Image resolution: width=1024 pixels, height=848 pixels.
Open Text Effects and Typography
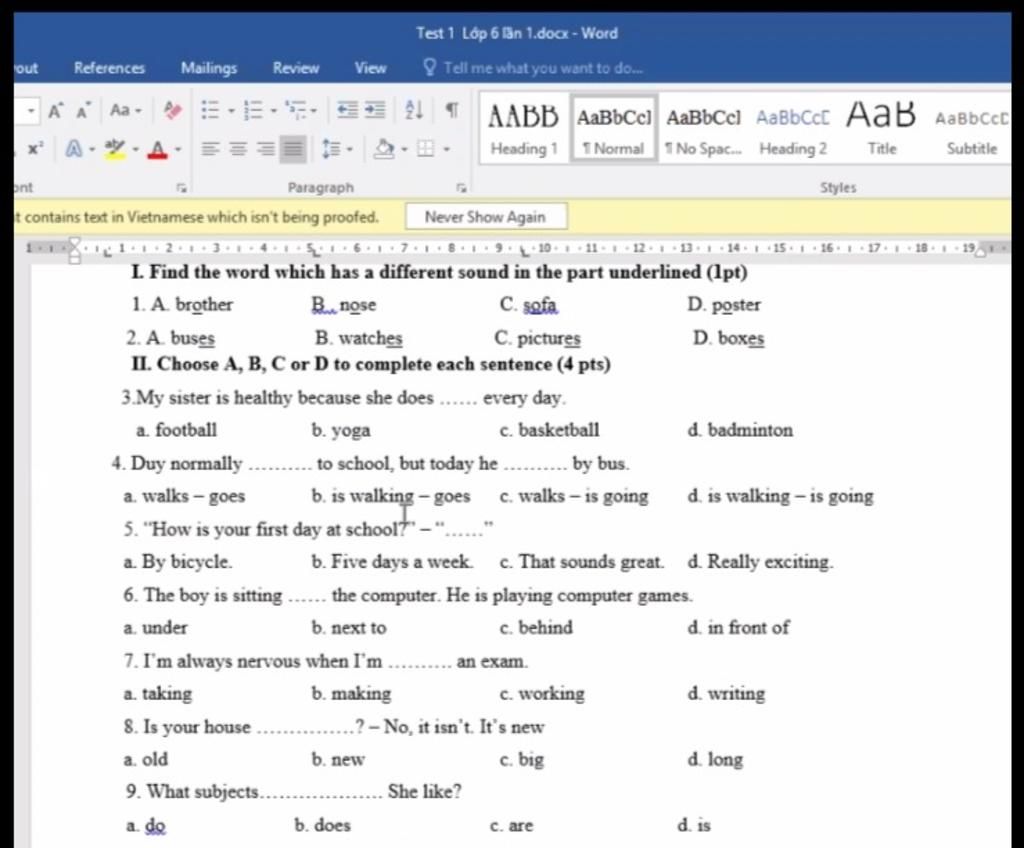click(x=74, y=149)
